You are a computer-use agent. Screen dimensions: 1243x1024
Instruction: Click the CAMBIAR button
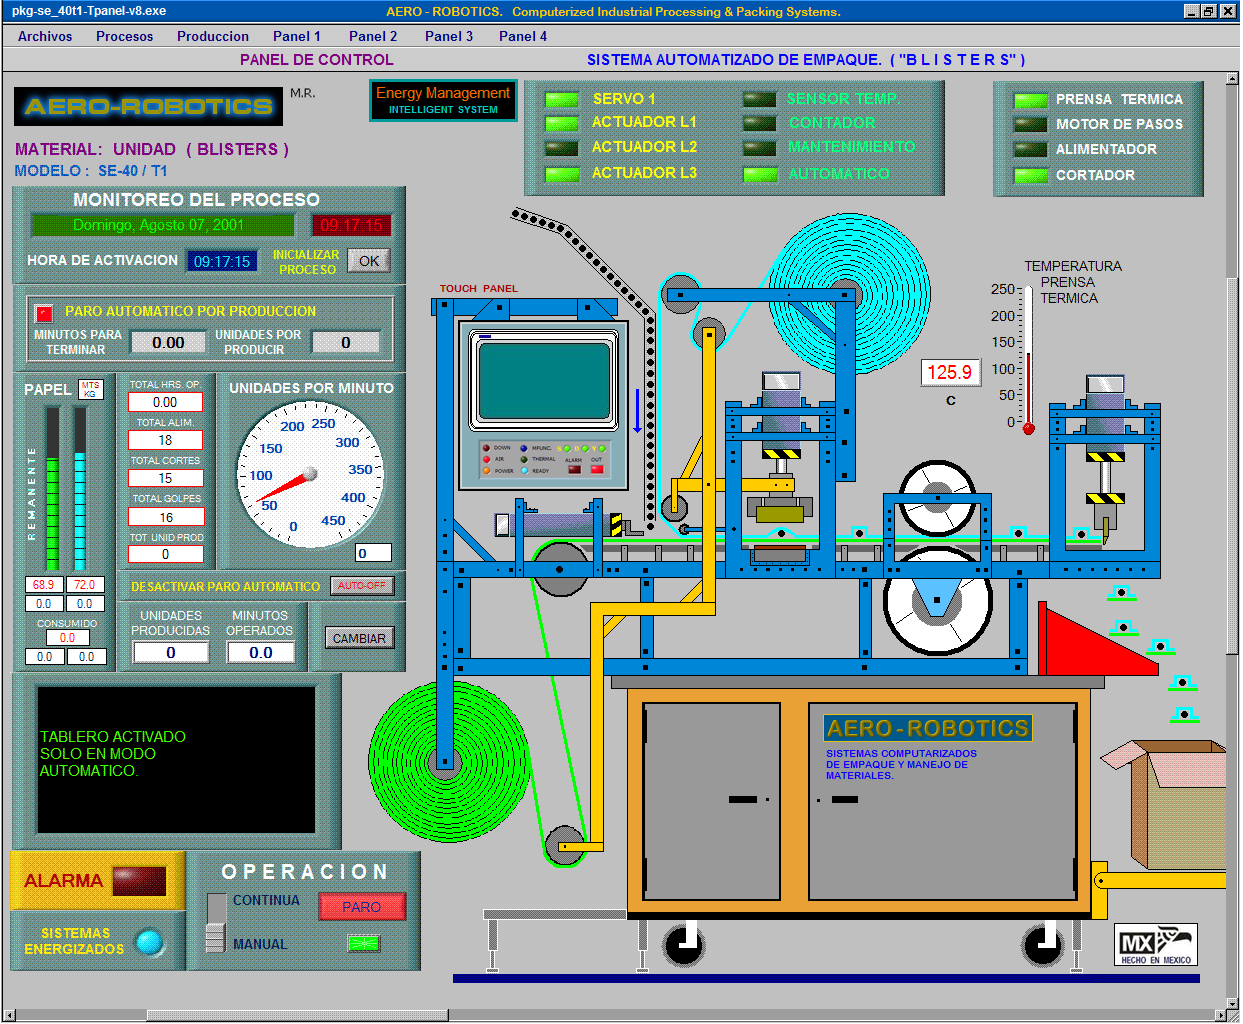(x=359, y=638)
